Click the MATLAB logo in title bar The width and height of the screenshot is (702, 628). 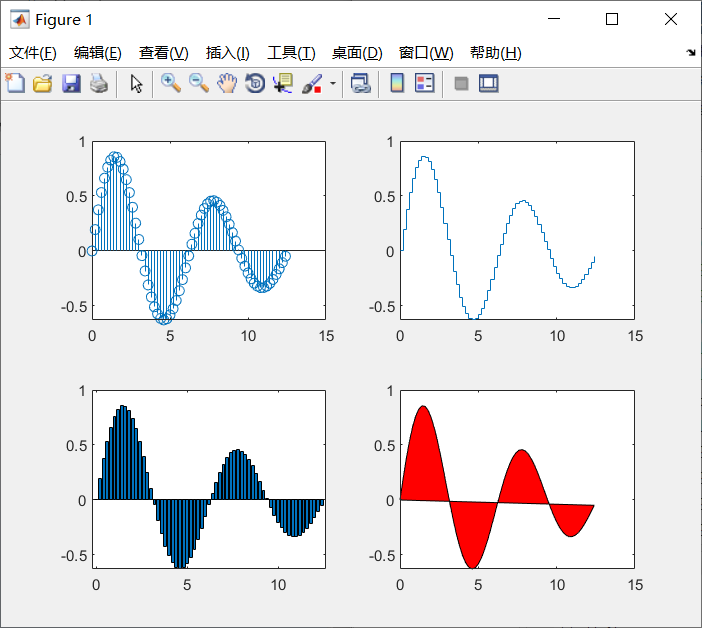pos(20,20)
